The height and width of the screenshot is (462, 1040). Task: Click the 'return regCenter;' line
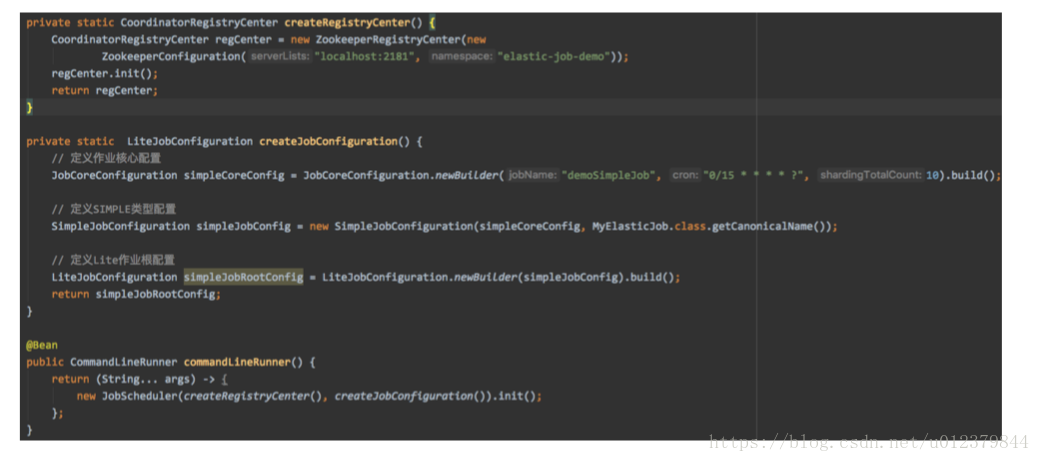tap(105, 90)
